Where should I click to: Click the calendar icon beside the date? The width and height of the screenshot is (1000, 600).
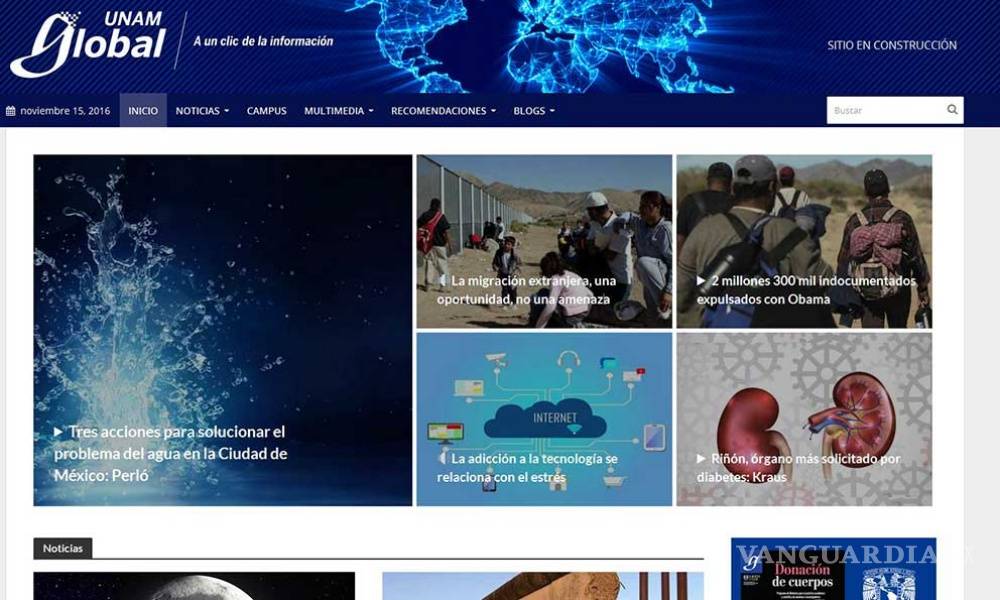point(11,111)
